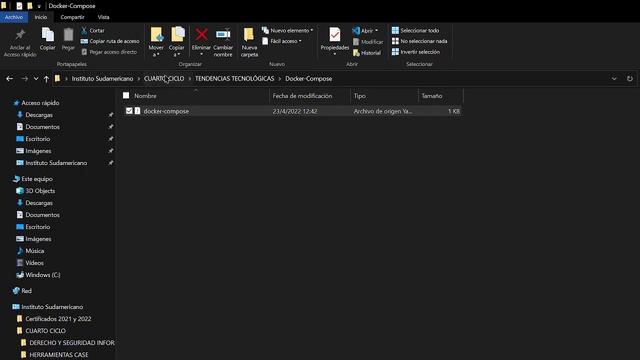Sort by the Tipo column
The height and width of the screenshot is (360, 640).
[x=360, y=96]
